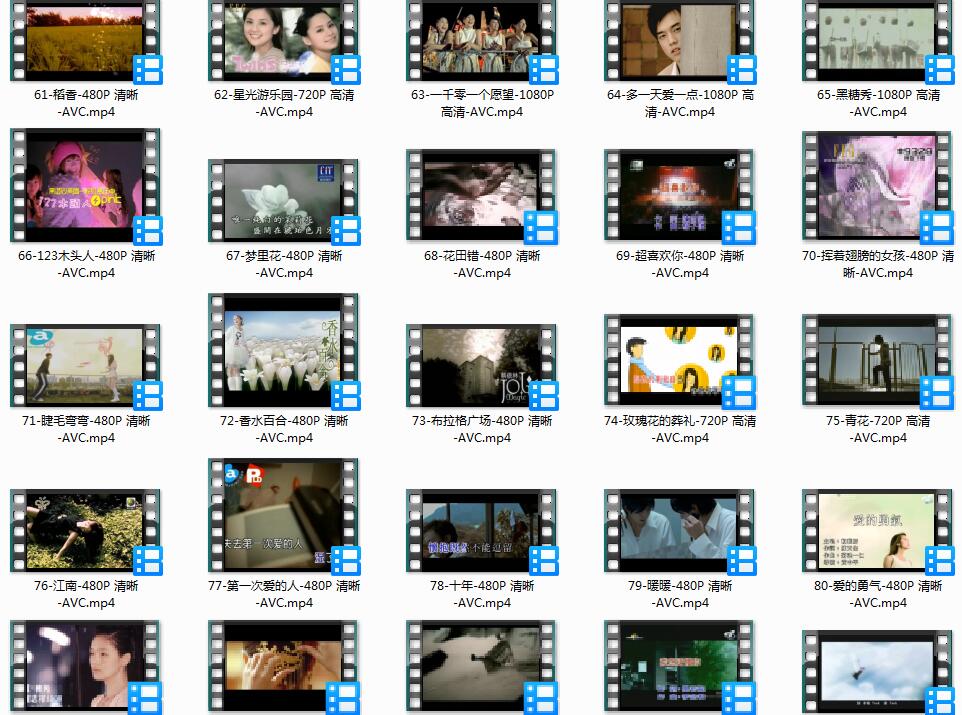Click the label "78-十年-480P 清晰-AVC.mp4"
This screenshot has width=962, height=715.
(482, 594)
